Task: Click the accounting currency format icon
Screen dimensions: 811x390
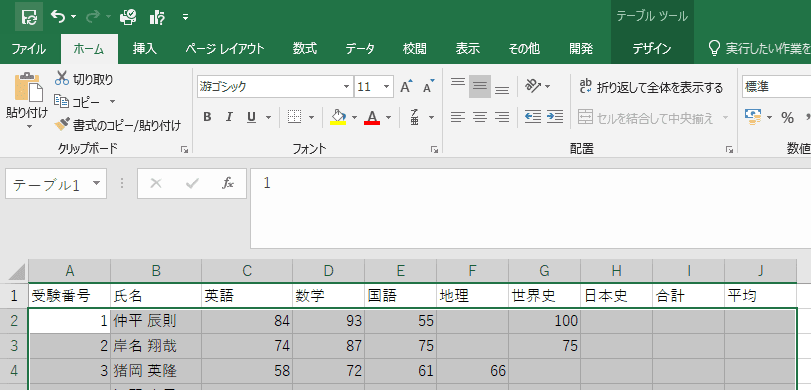Action: 753,117
